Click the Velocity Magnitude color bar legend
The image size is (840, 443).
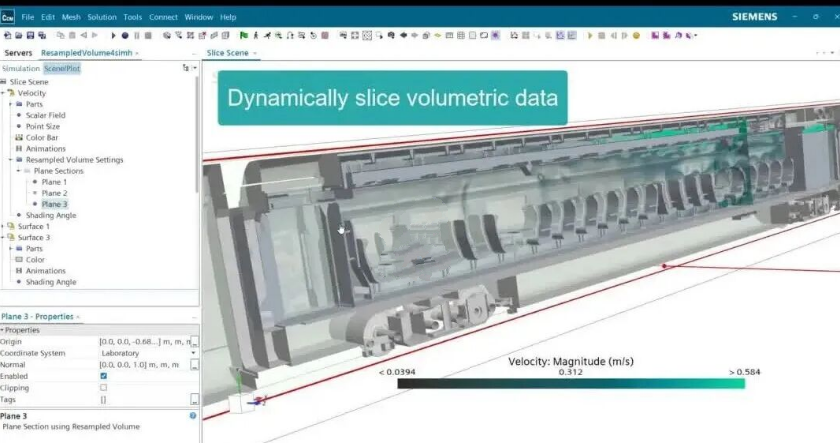(571, 381)
